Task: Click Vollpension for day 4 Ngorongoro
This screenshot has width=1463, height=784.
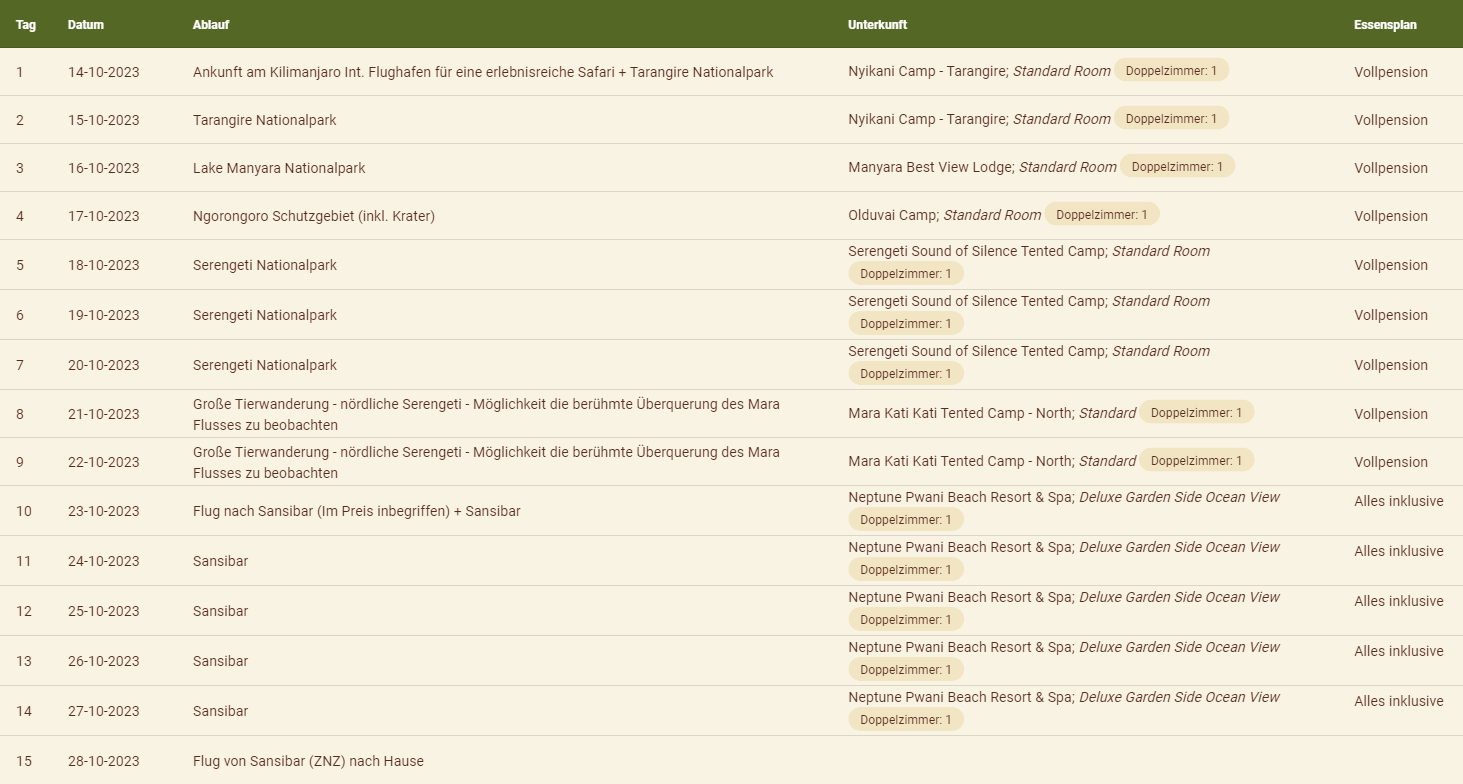Action: [x=1391, y=216]
